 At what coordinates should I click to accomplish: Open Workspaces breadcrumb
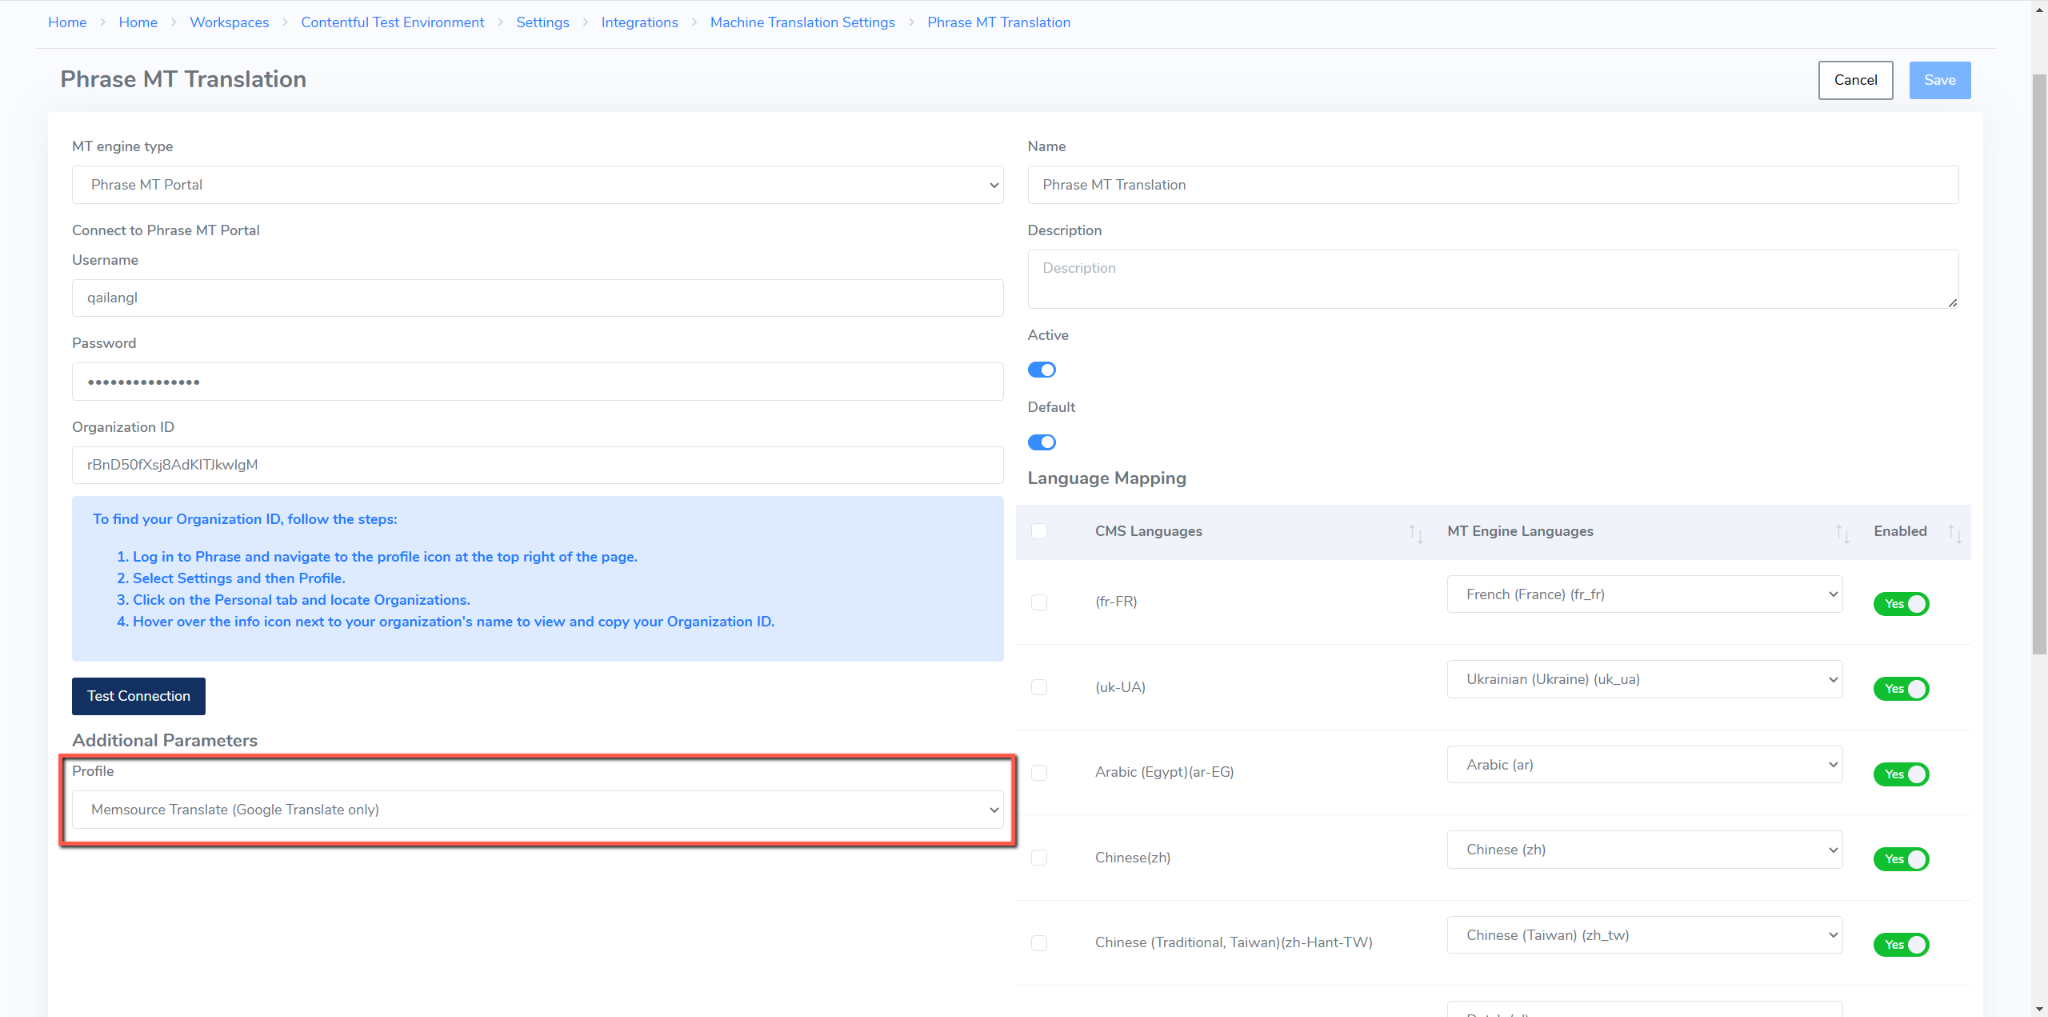tap(229, 22)
